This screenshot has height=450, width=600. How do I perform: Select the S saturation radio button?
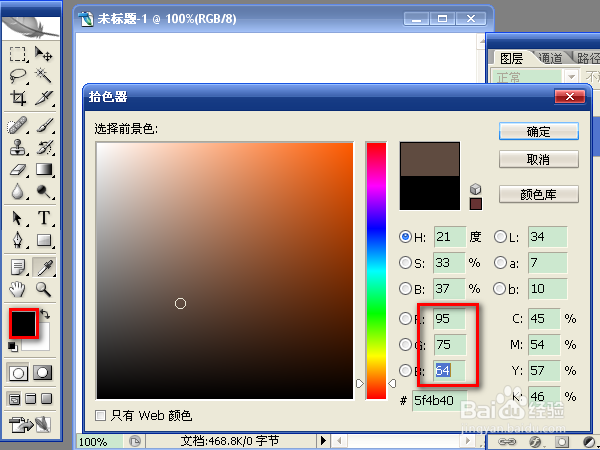point(405,262)
